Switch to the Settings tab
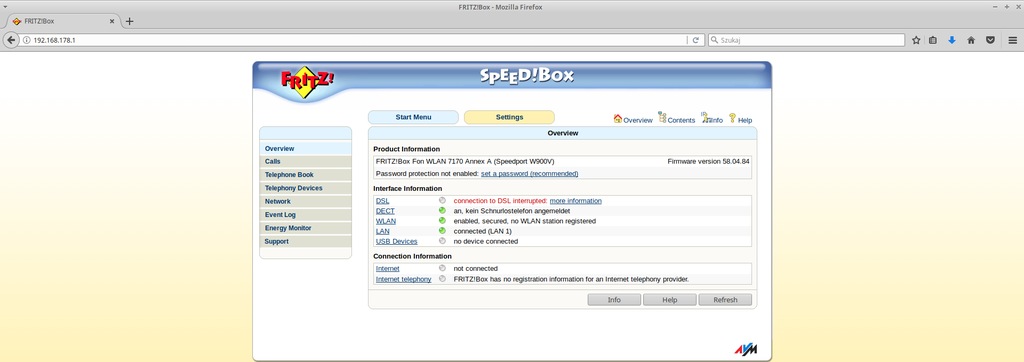Viewport: 1024px width, 362px height. pyautogui.click(x=509, y=117)
